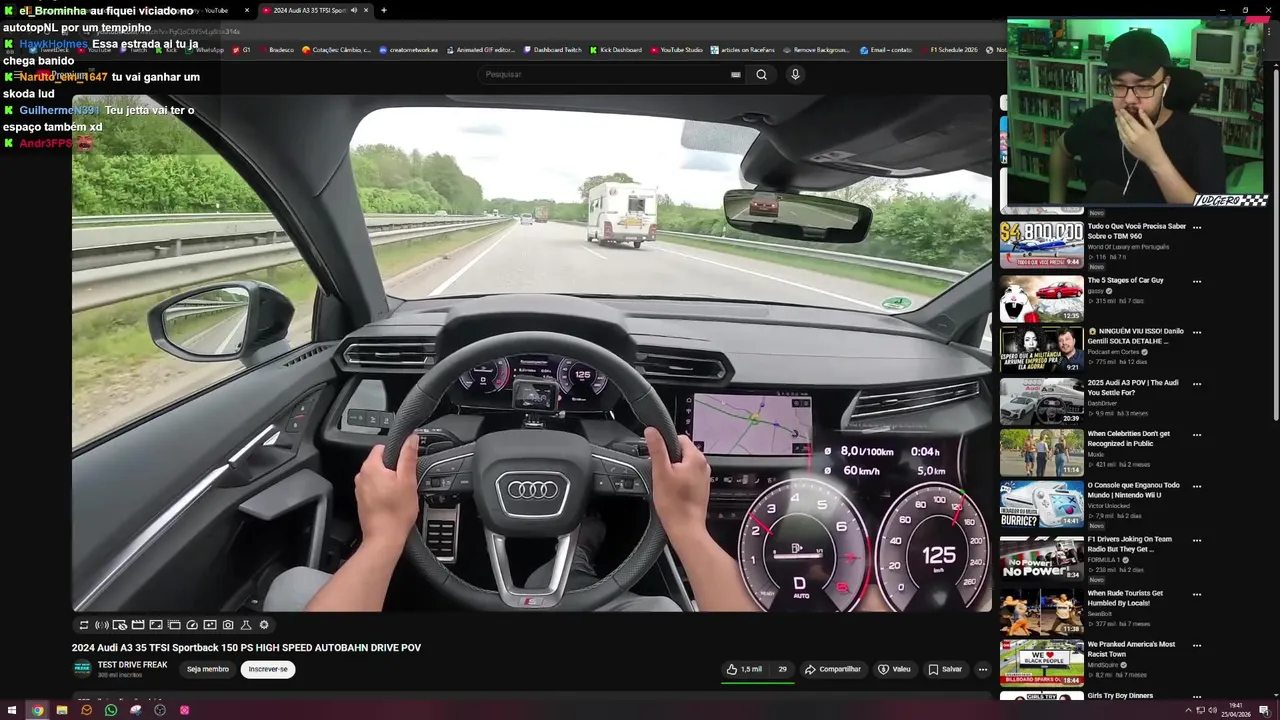Open extension settings gear under video
Screen dimensions: 1280x720
coord(264,625)
